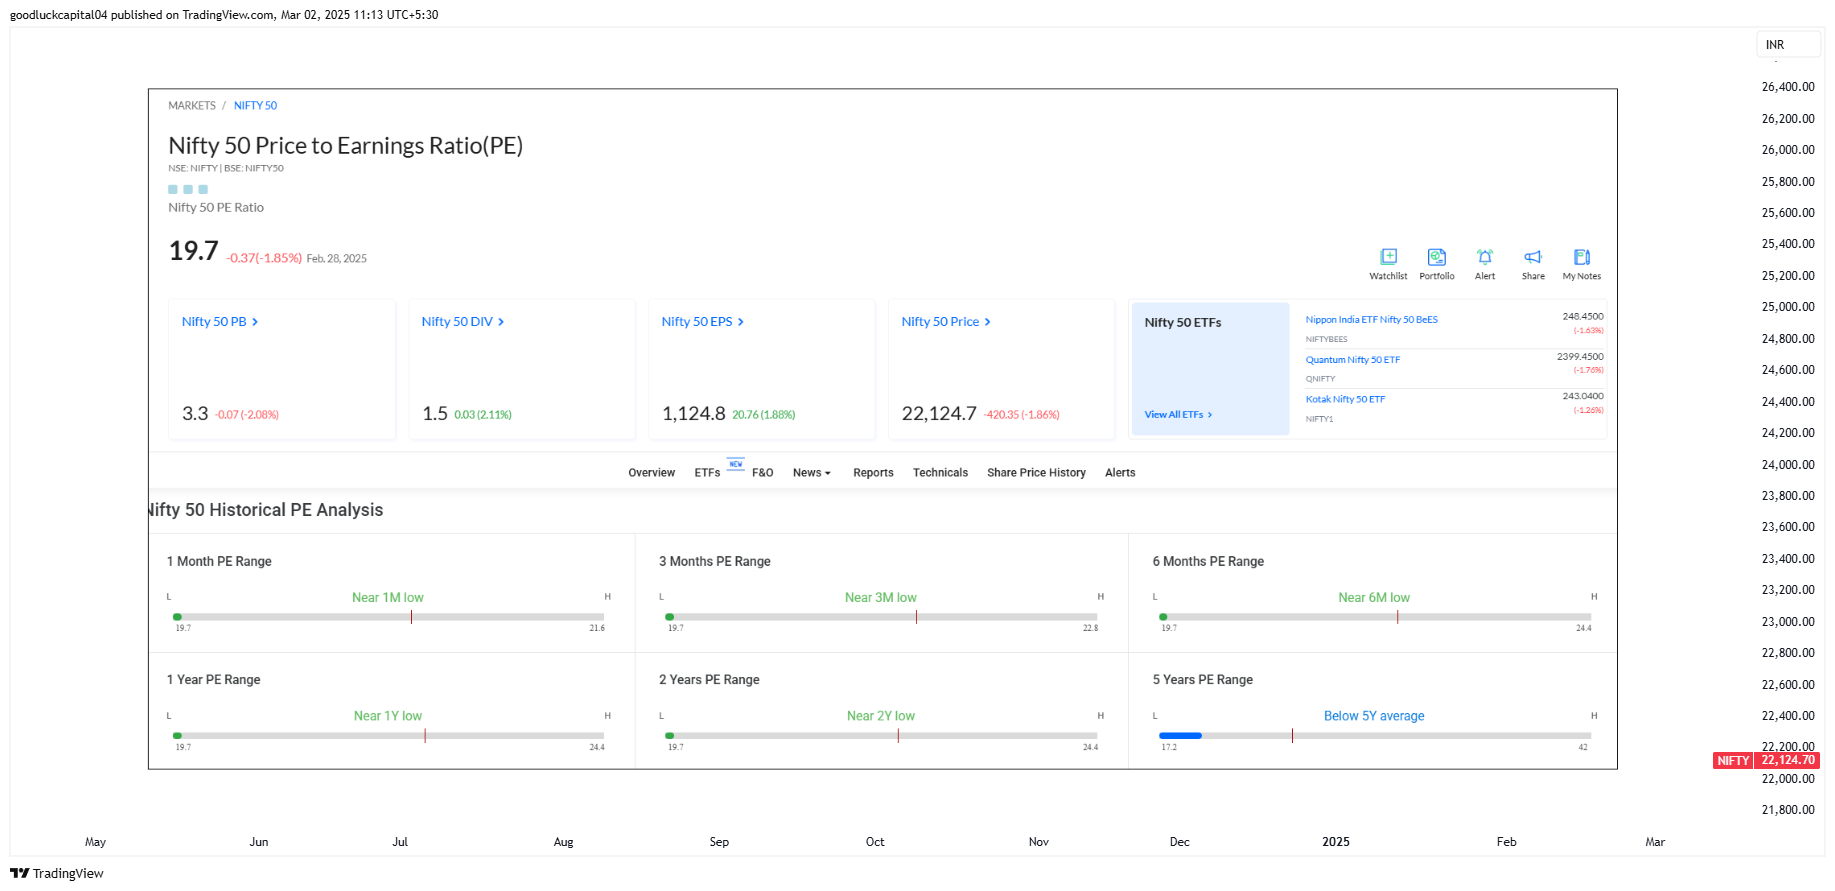
Task: Open Nippon India ETF Nifty 50 BeES
Action: (1371, 320)
